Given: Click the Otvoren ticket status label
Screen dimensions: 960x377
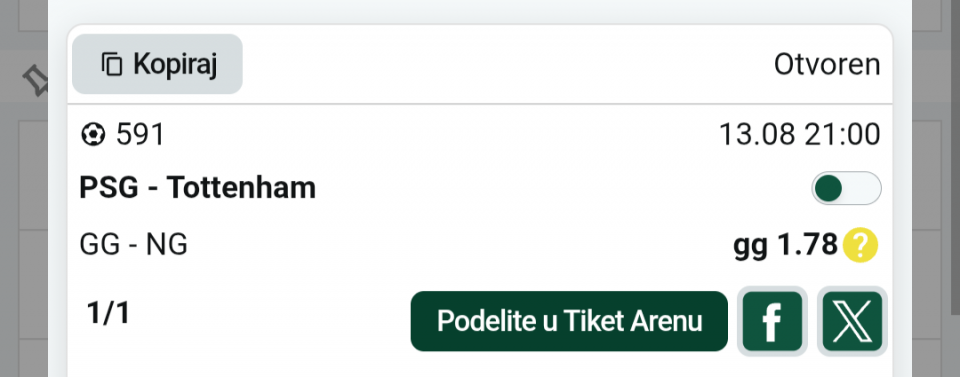Looking at the screenshot, I should (827, 64).
